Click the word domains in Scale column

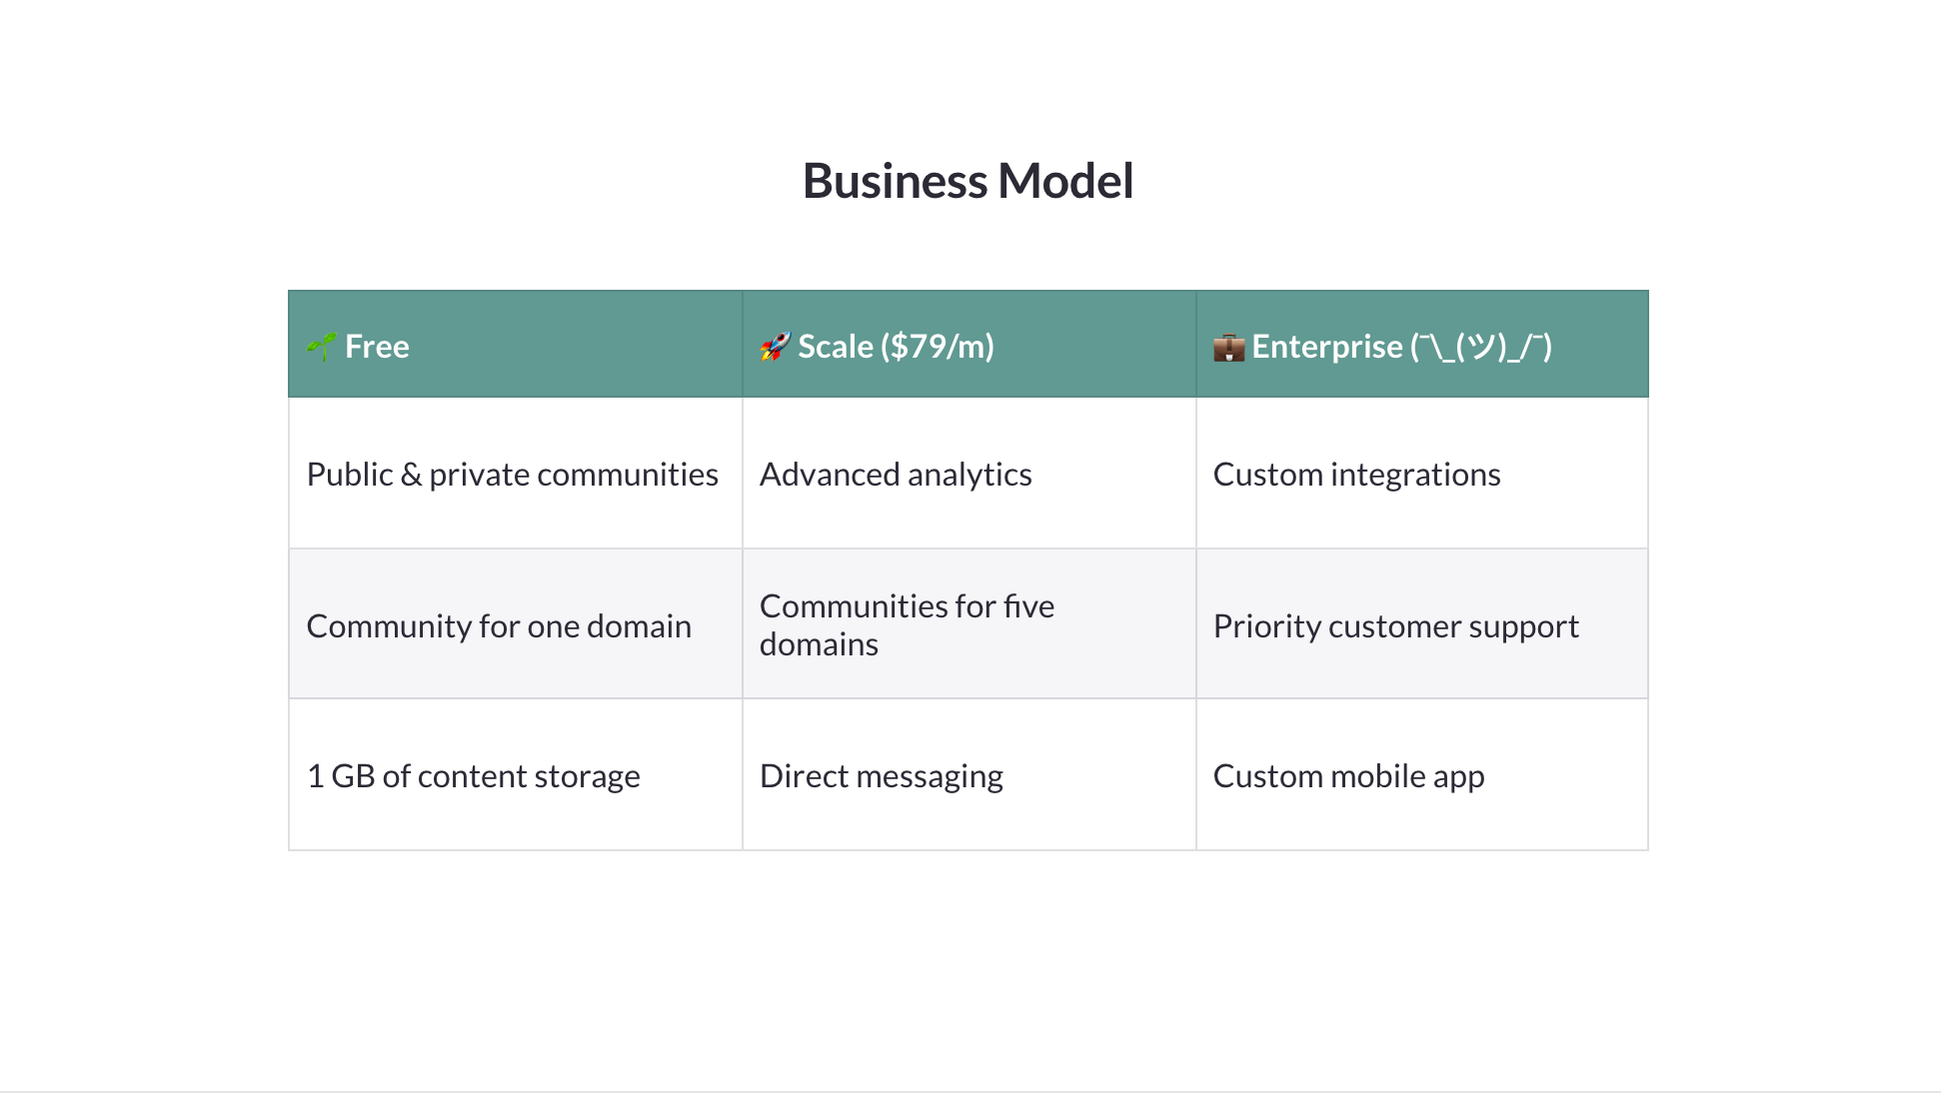pos(819,644)
